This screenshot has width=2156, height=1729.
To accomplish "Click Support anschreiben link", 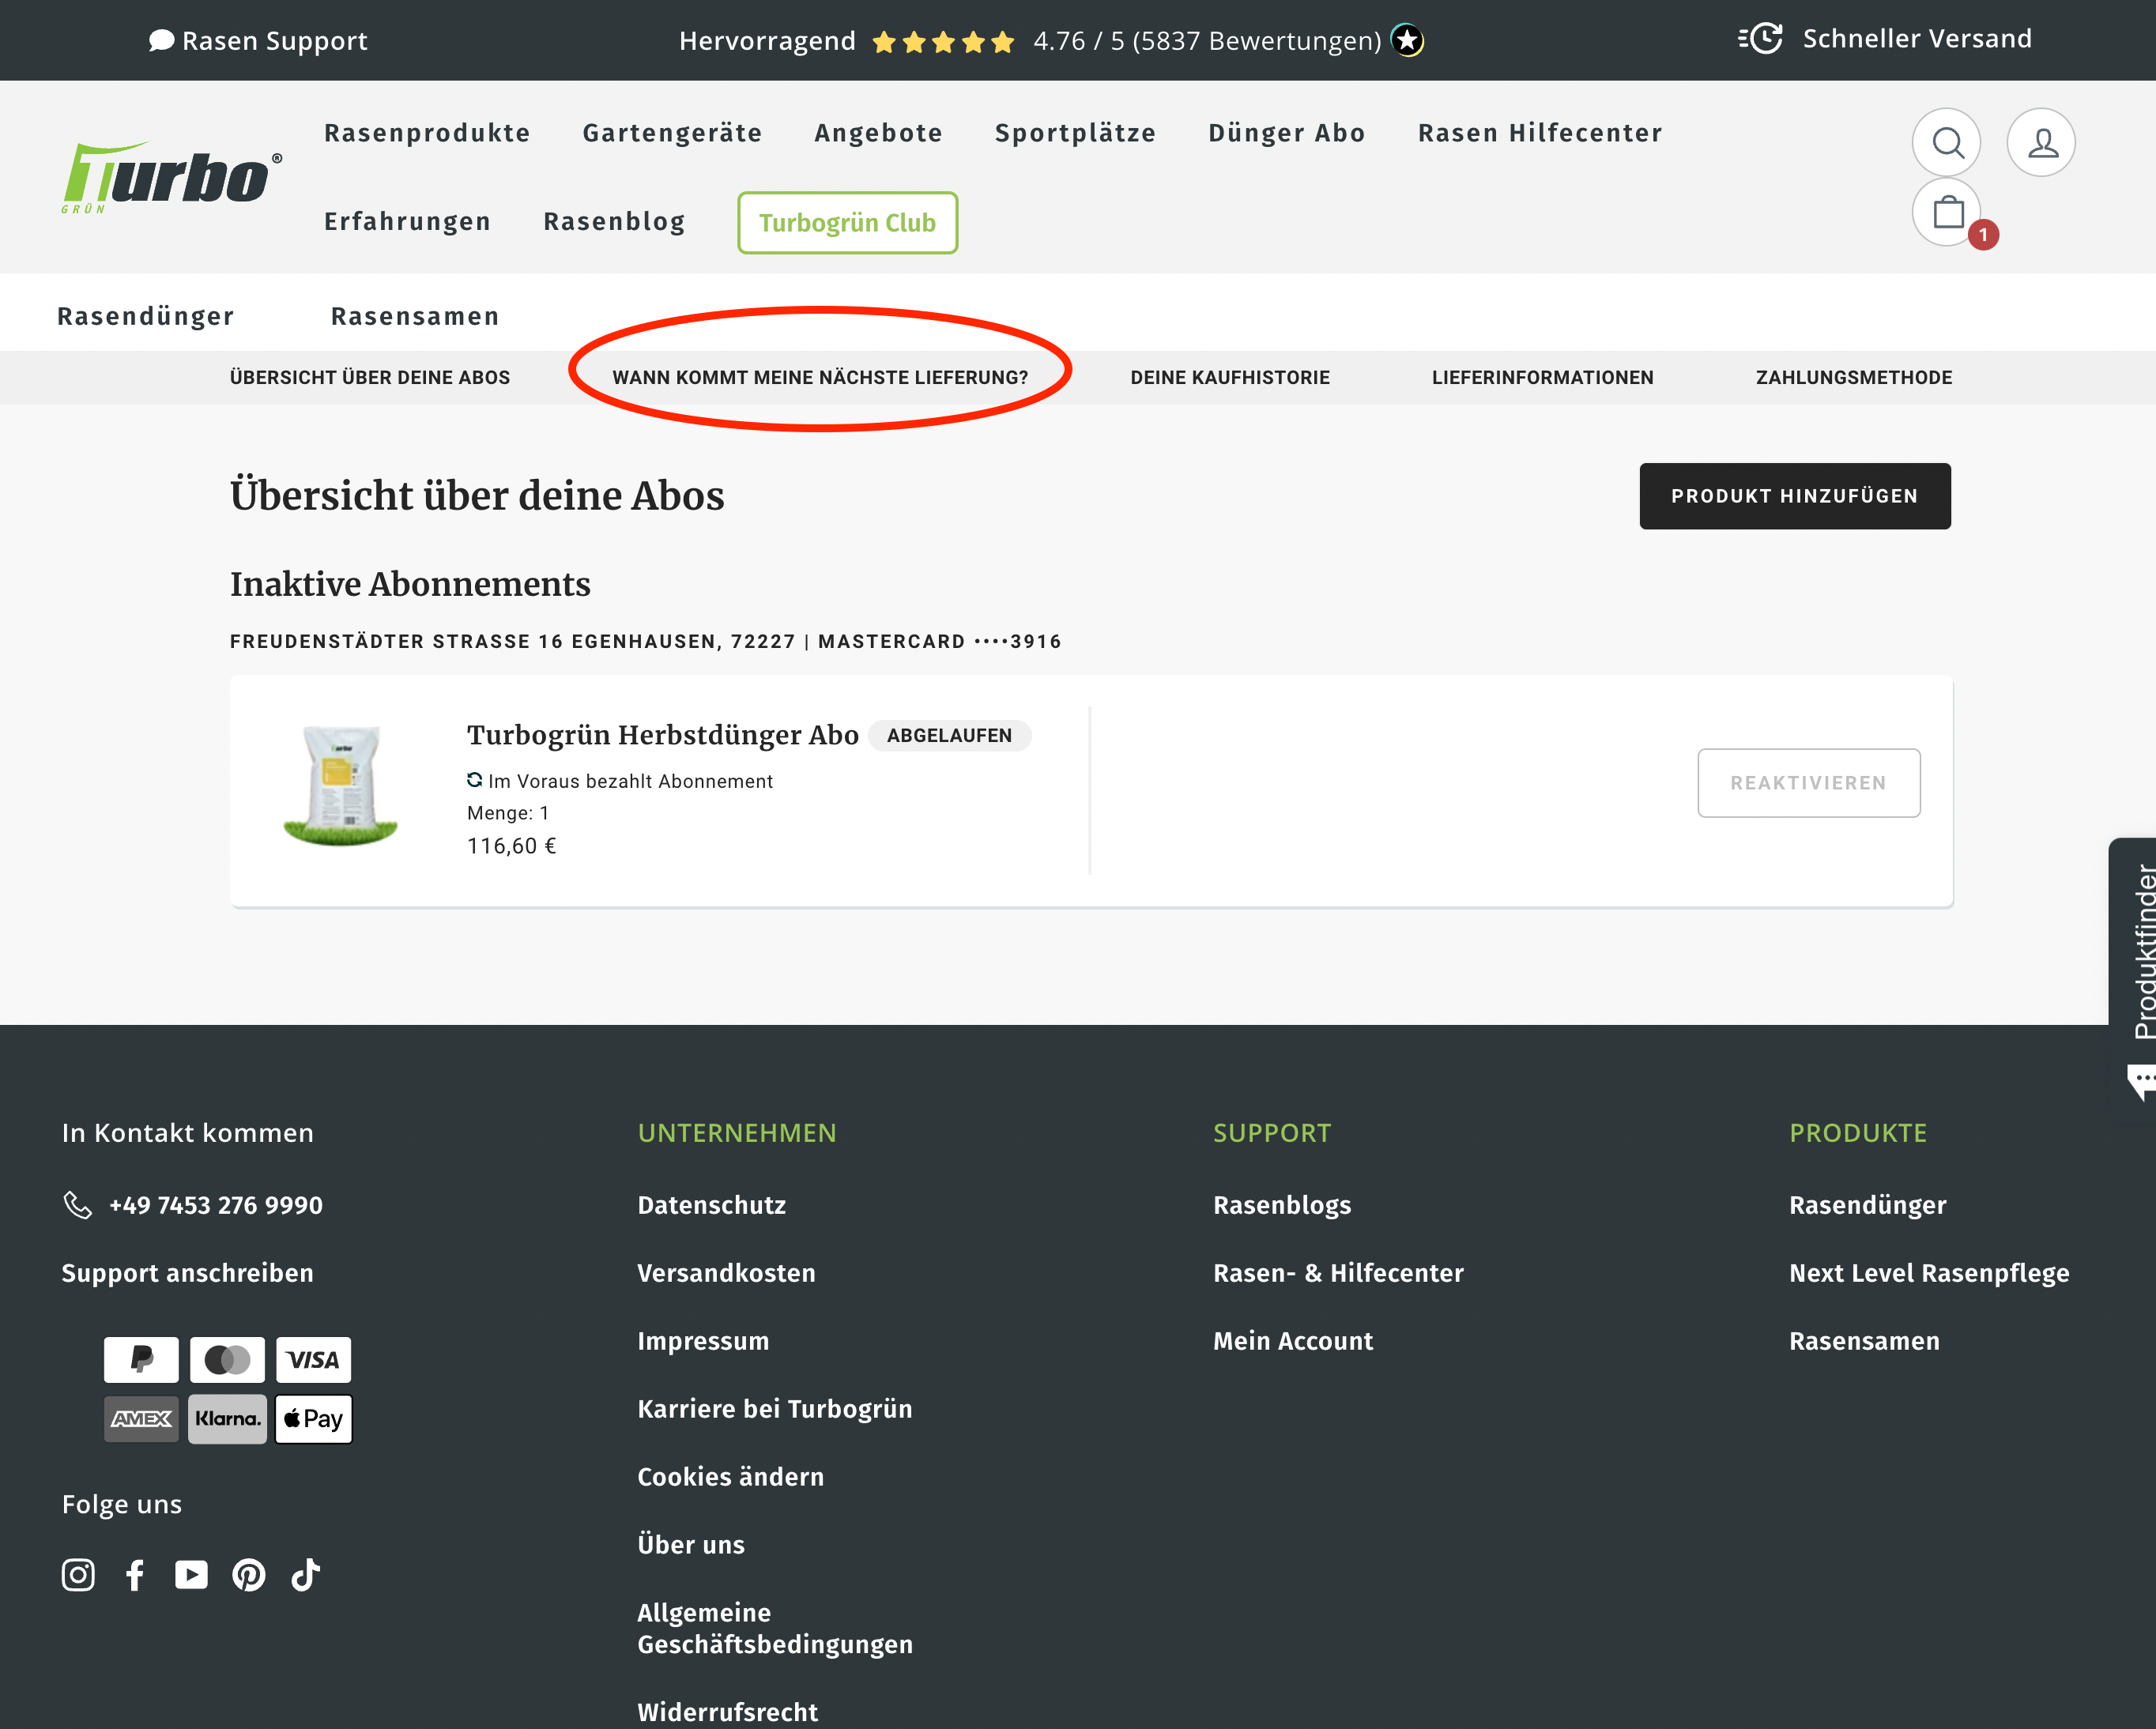I will click(187, 1273).
